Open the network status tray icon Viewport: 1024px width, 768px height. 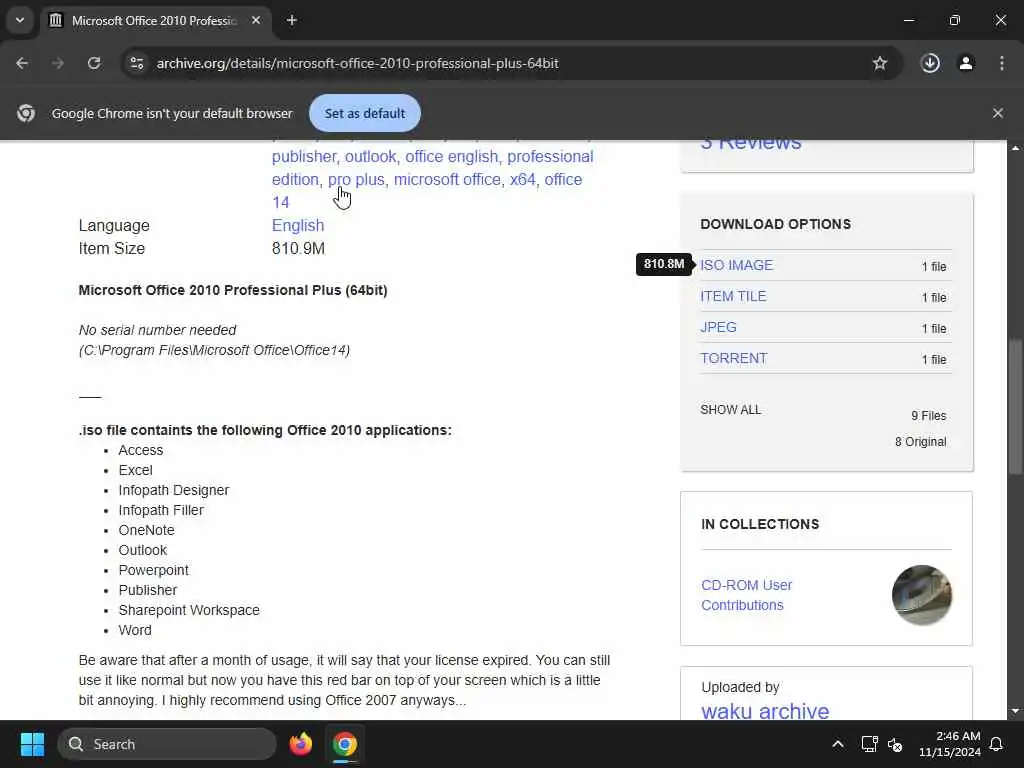[x=869, y=744]
